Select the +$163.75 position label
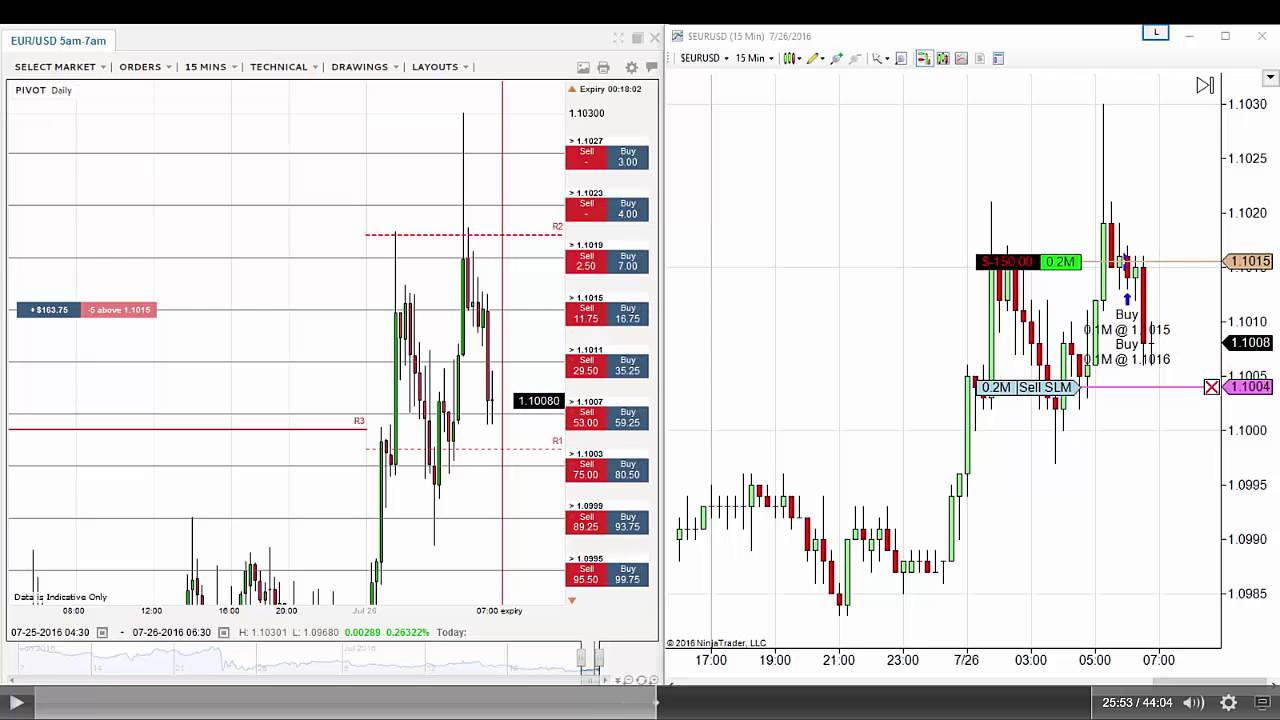The height and width of the screenshot is (720, 1280). pyautogui.click(x=48, y=310)
